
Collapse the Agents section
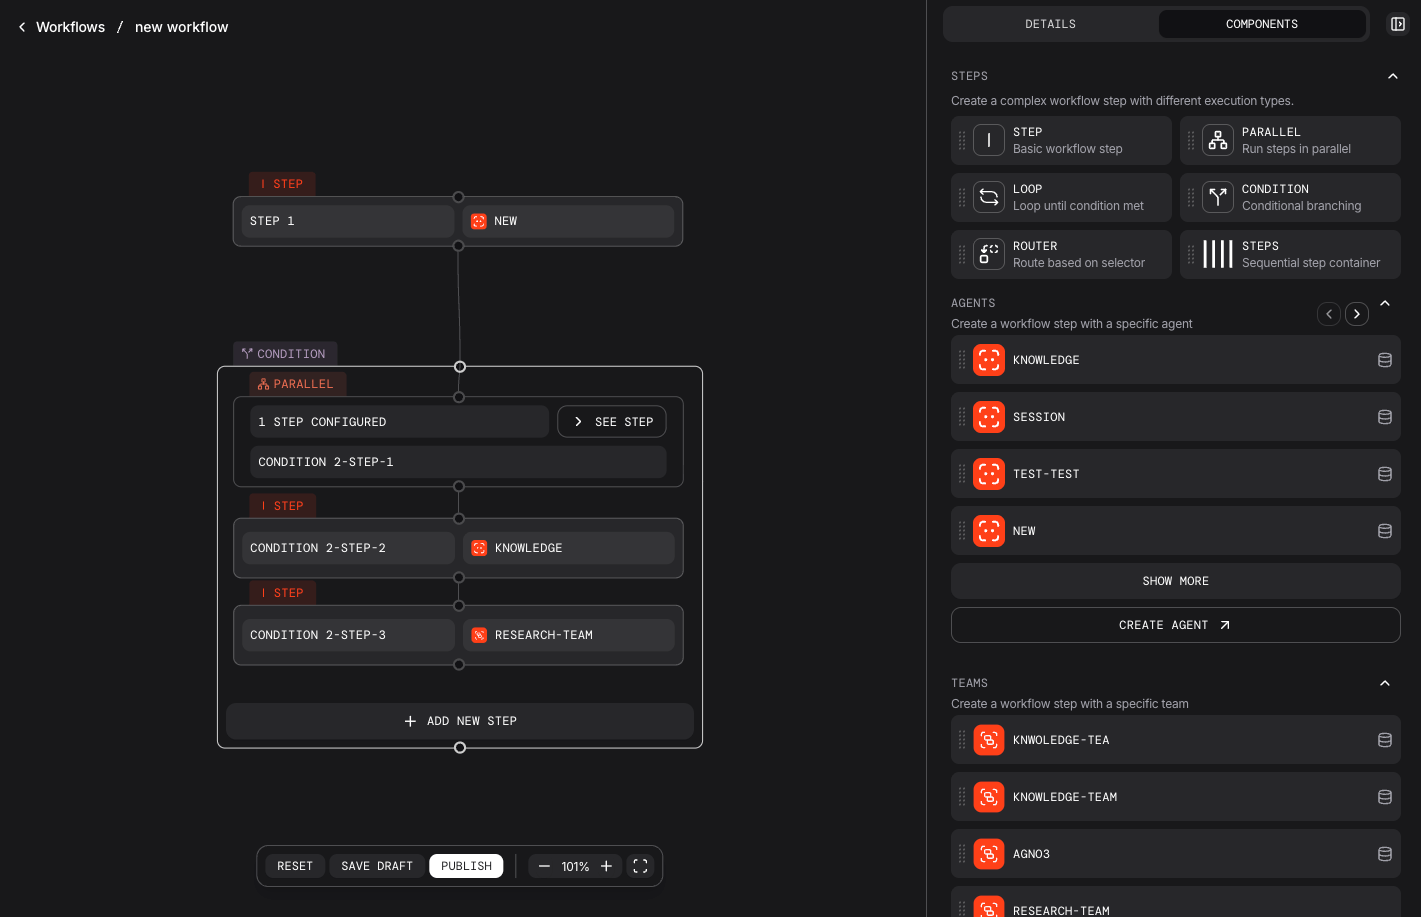[x=1385, y=303]
